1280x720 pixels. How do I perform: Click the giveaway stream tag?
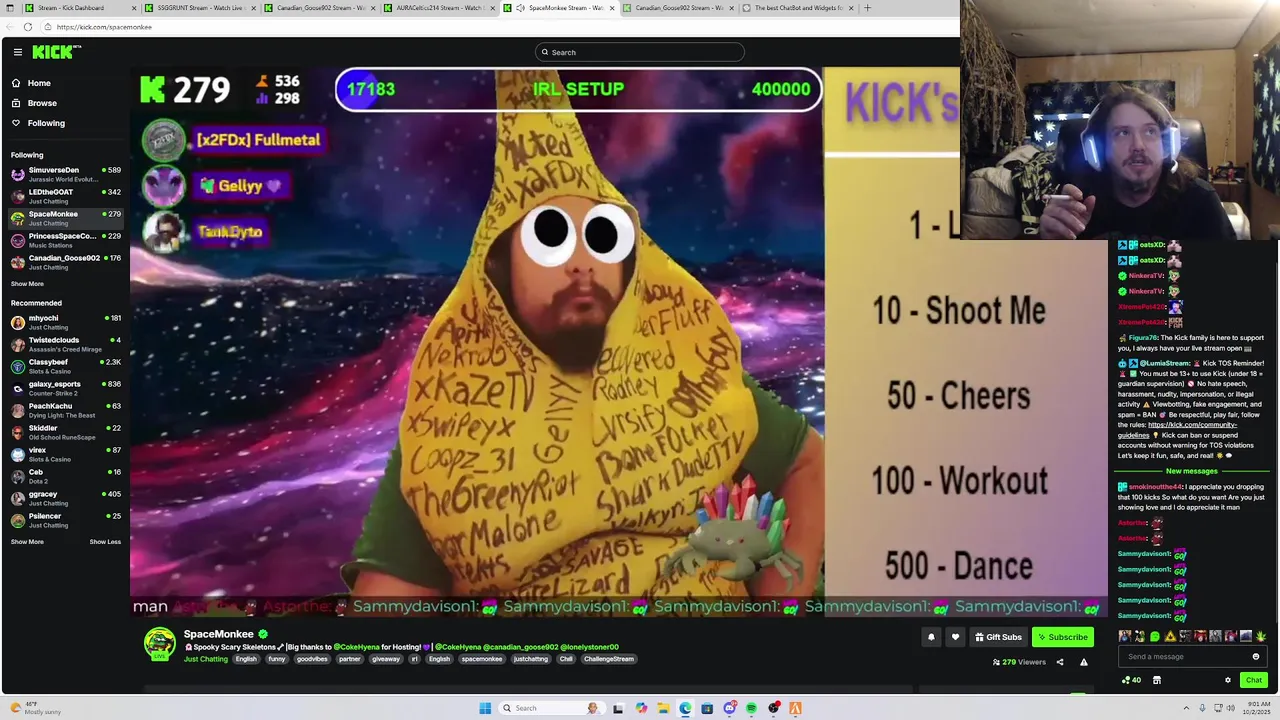(385, 659)
